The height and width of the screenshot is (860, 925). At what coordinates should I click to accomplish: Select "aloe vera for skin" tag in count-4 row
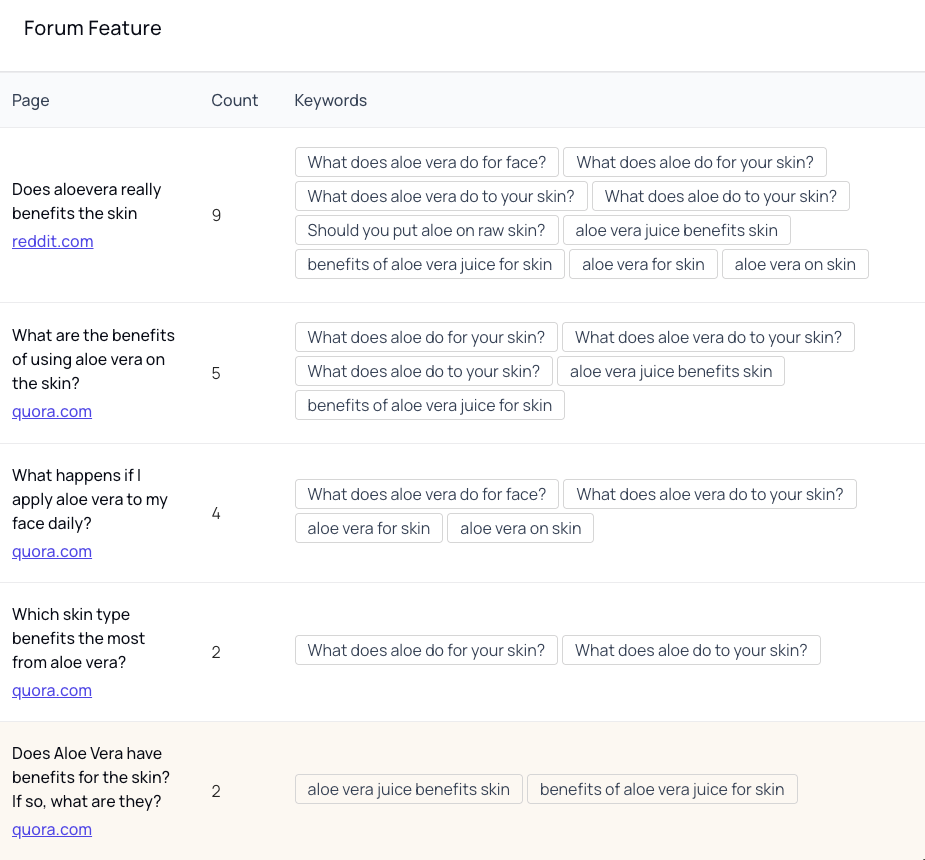368,528
